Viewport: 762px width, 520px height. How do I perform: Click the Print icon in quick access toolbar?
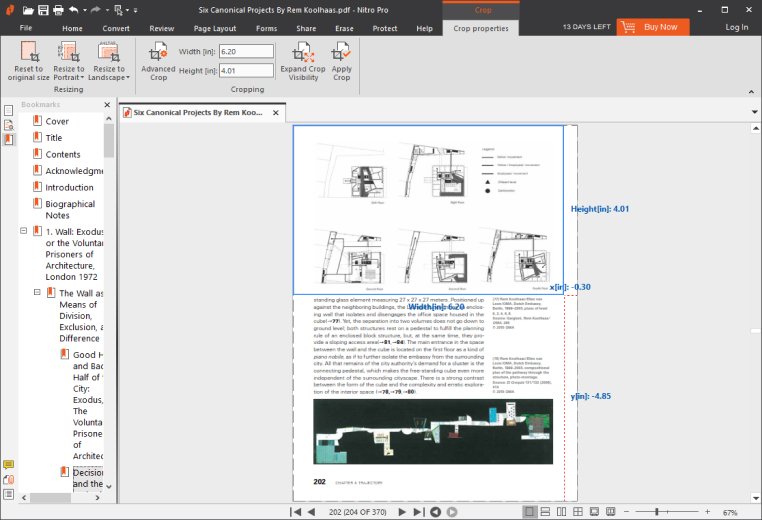[x=58, y=10]
